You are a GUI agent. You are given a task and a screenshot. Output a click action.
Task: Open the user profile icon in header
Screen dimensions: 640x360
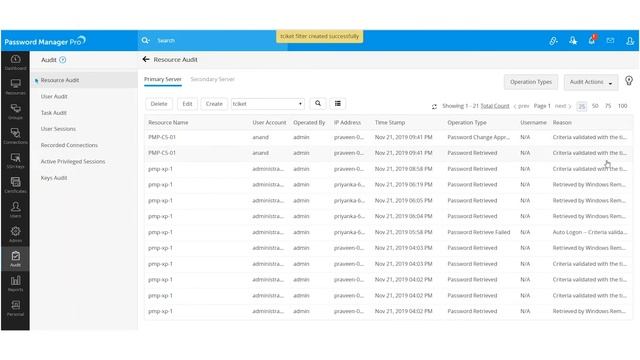(x=630, y=41)
